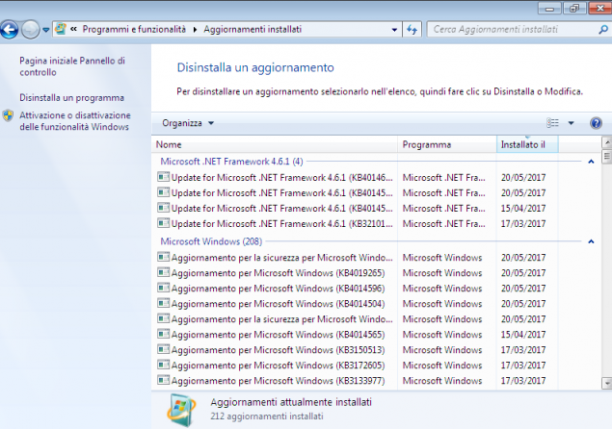Click the date 15/04/2017 in KB4014565 row

(523, 335)
